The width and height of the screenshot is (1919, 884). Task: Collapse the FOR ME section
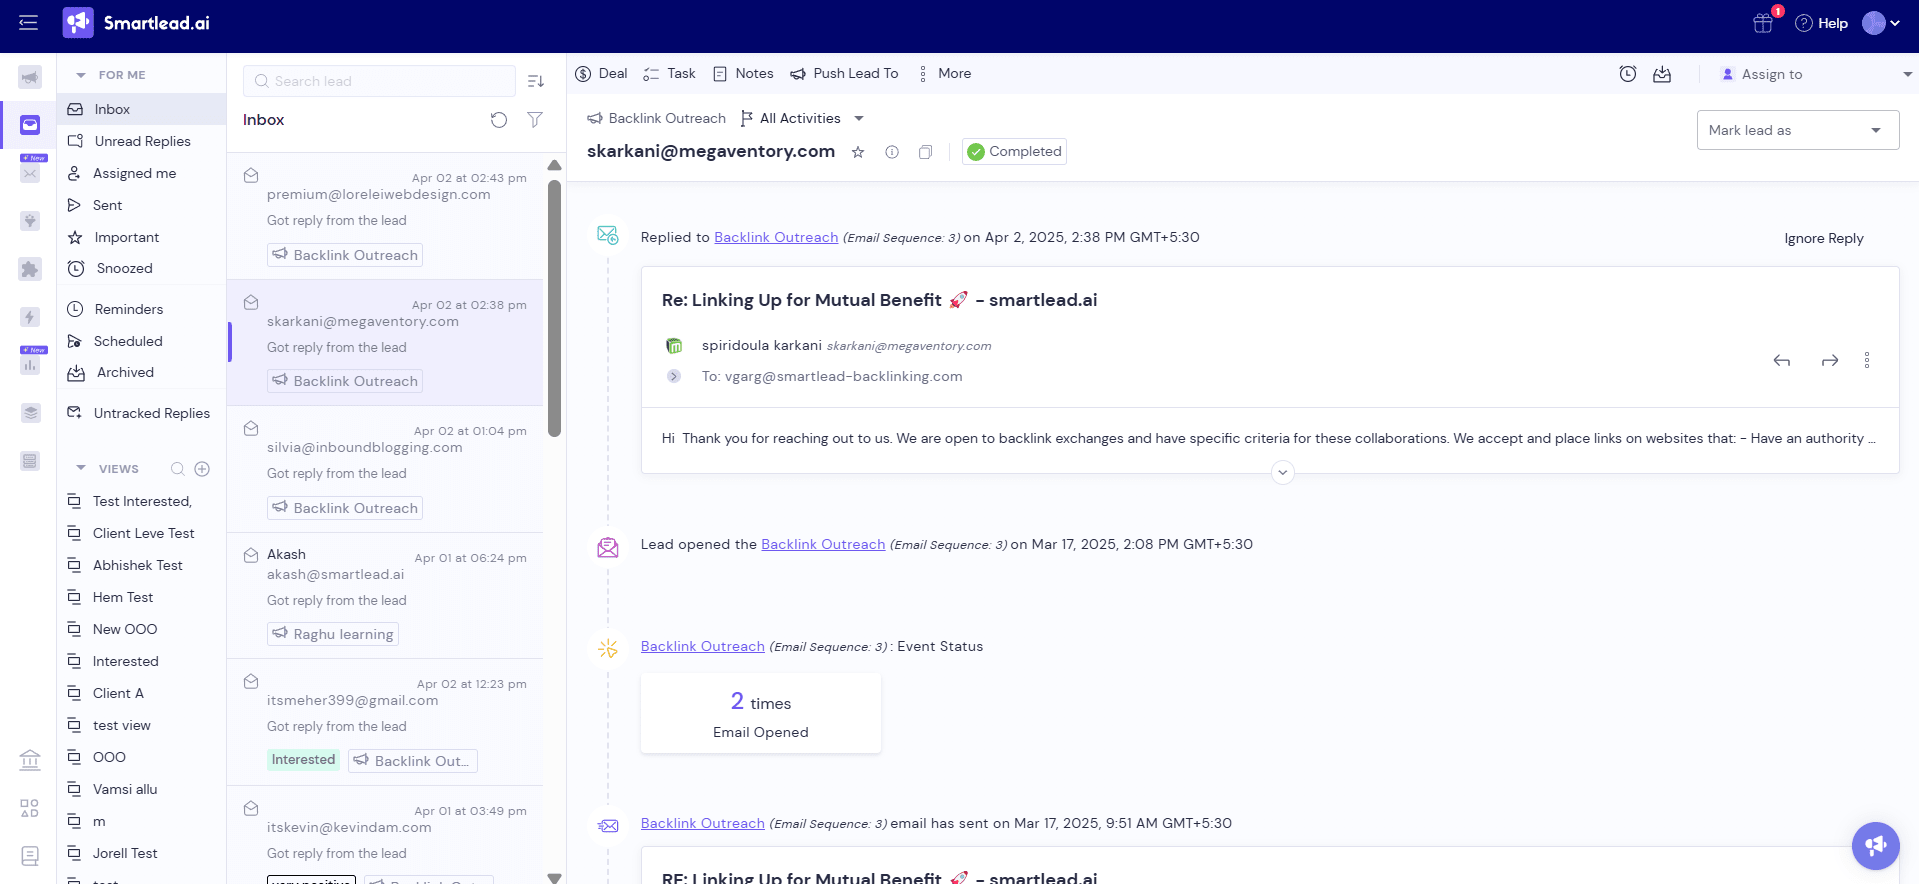[81, 75]
